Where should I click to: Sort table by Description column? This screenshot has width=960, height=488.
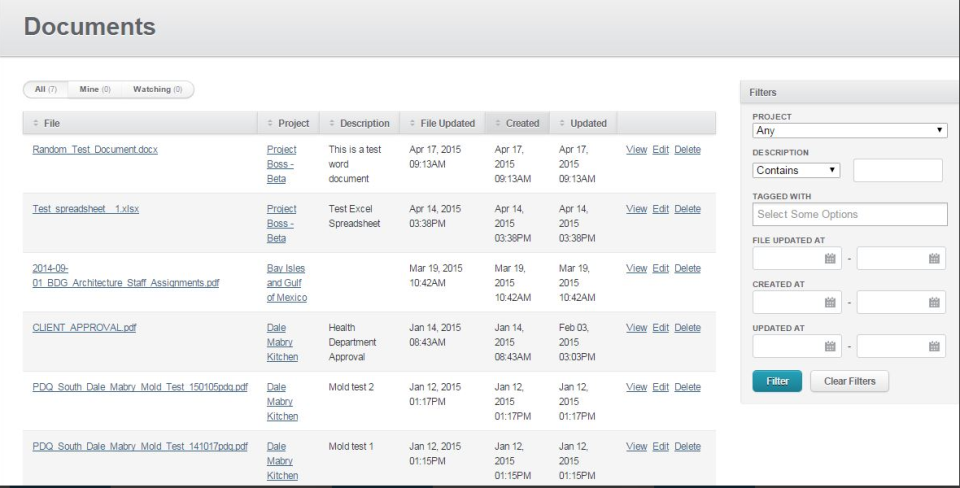click(x=359, y=123)
